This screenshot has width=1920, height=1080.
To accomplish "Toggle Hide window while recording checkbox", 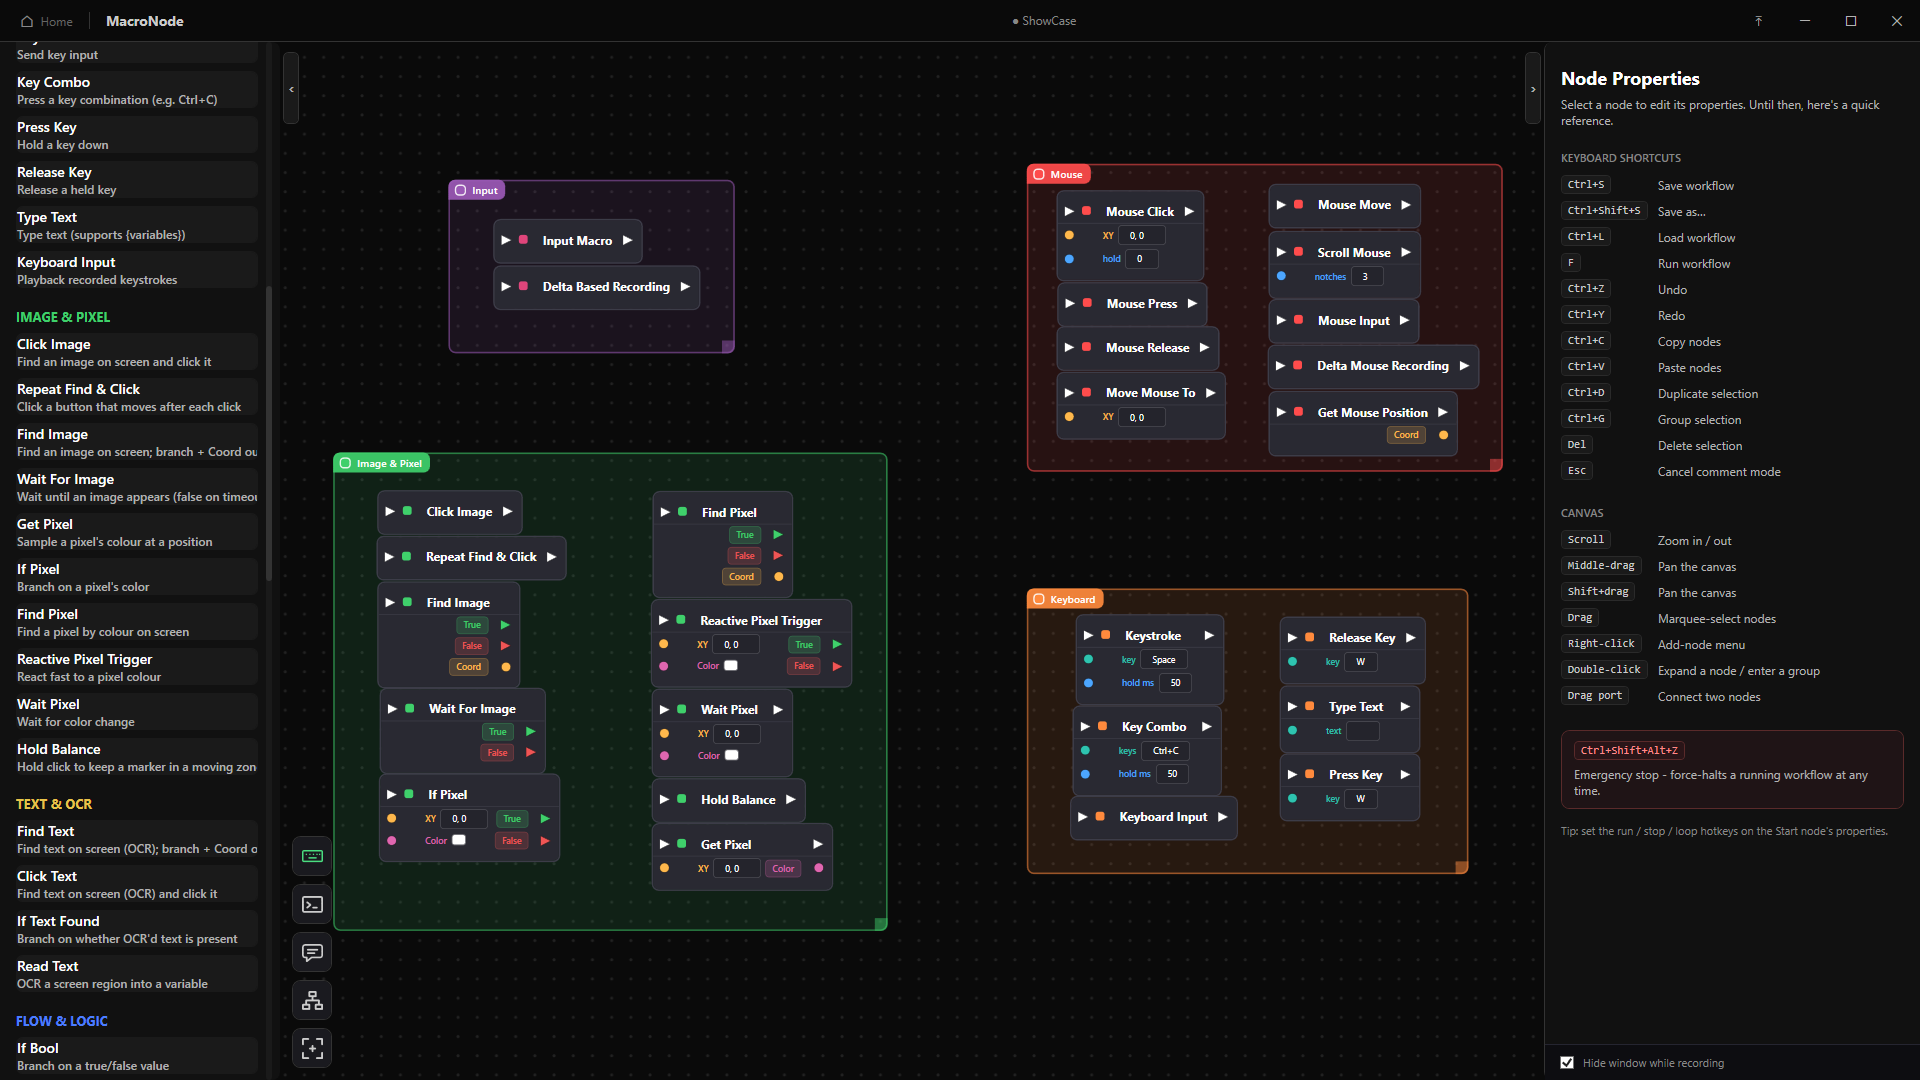I will coord(1567,1063).
